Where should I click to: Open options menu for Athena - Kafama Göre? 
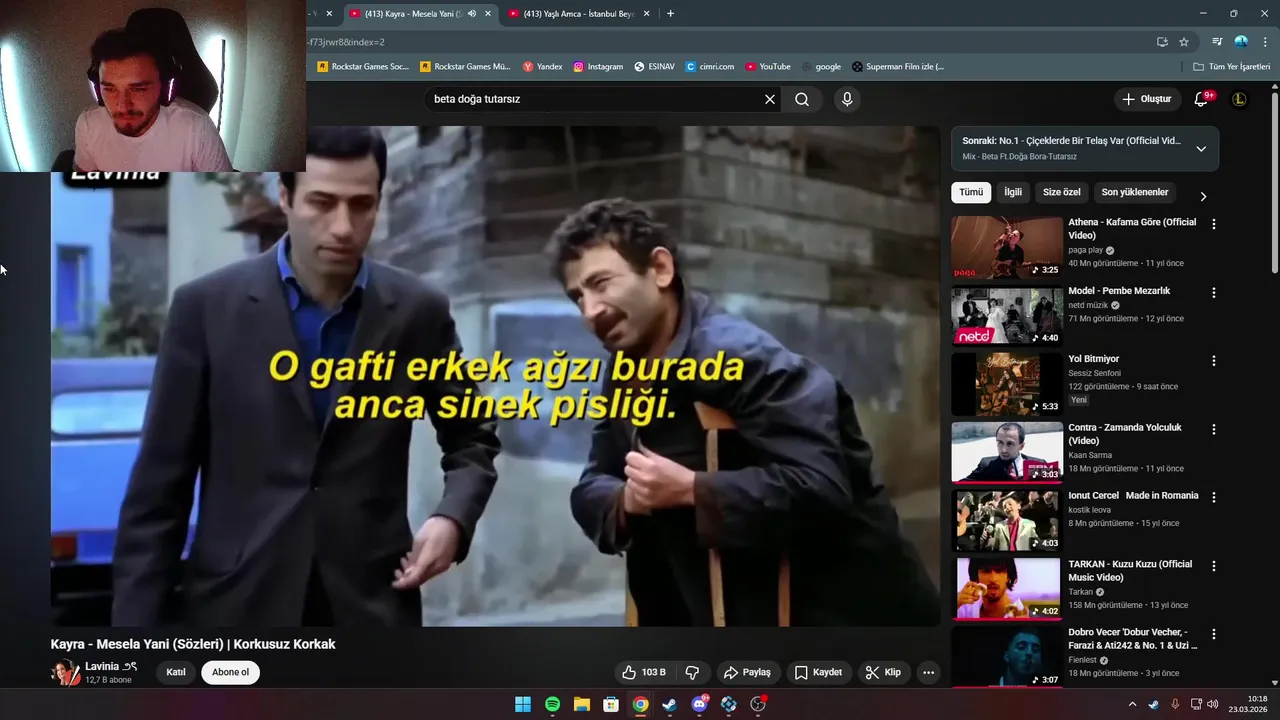coord(1214,224)
